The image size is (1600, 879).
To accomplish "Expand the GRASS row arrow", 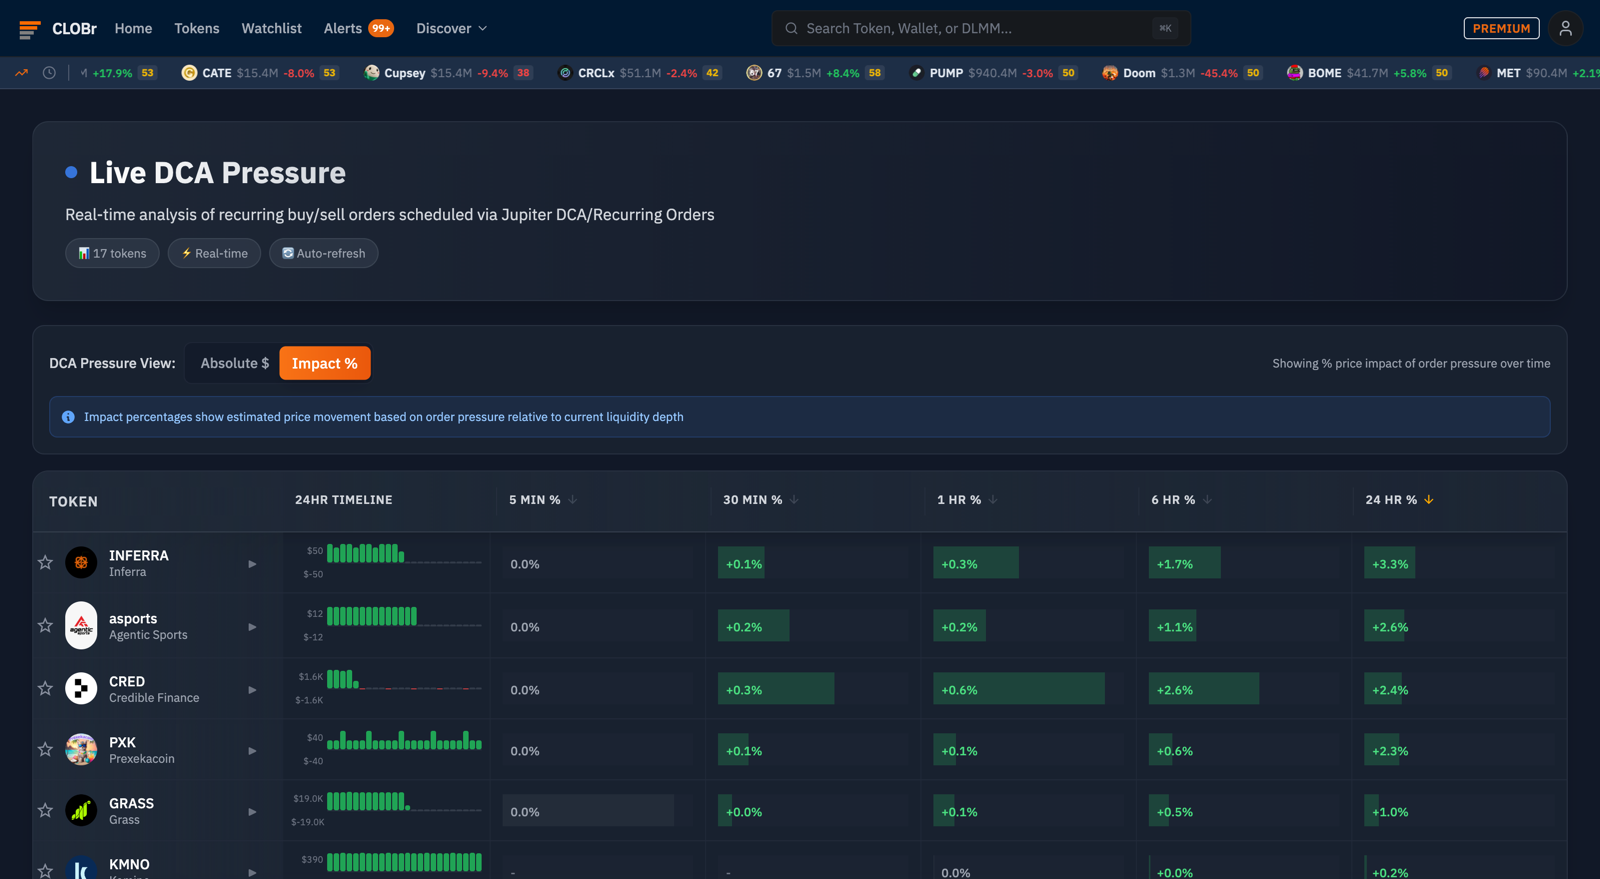I will pyautogui.click(x=252, y=812).
